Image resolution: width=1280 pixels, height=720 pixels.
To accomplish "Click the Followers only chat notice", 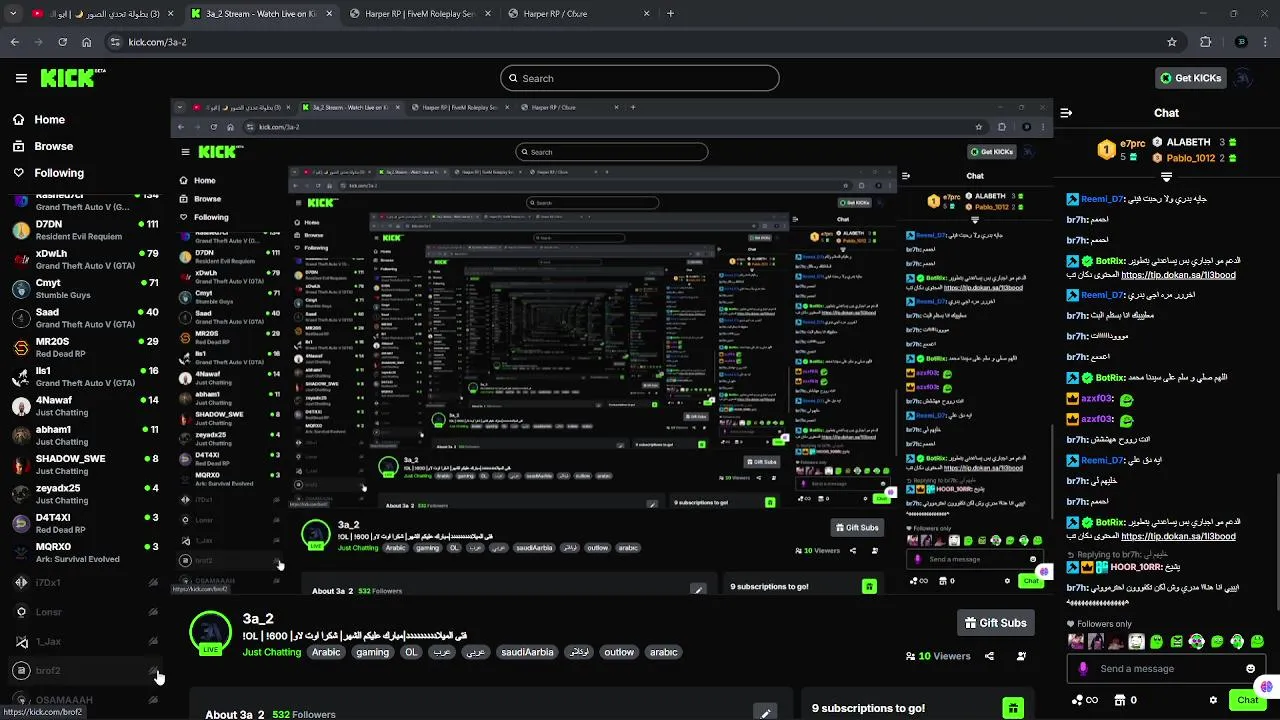I will 1100,624.
